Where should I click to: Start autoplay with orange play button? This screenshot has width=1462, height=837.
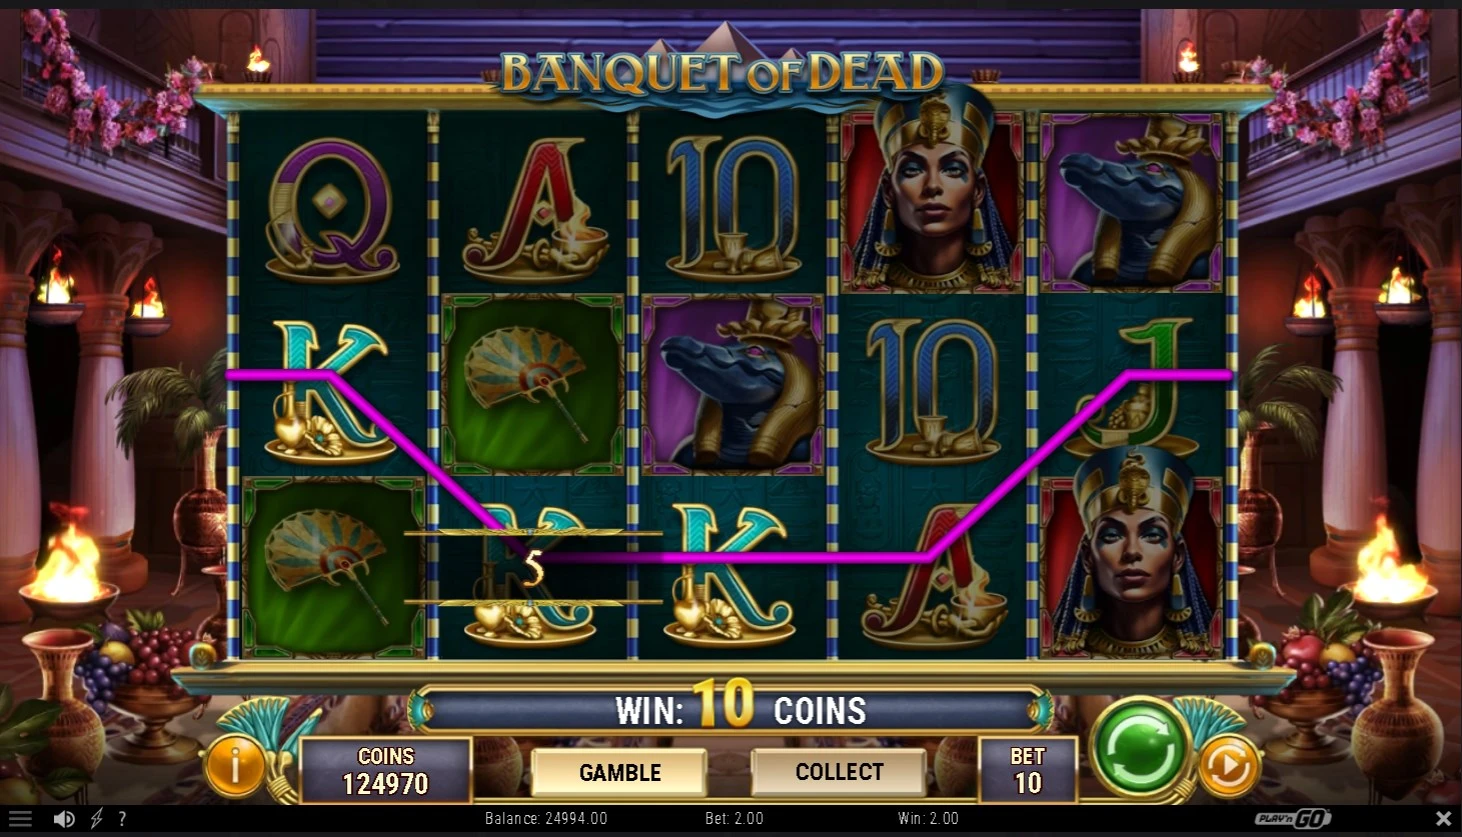pos(1228,768)
